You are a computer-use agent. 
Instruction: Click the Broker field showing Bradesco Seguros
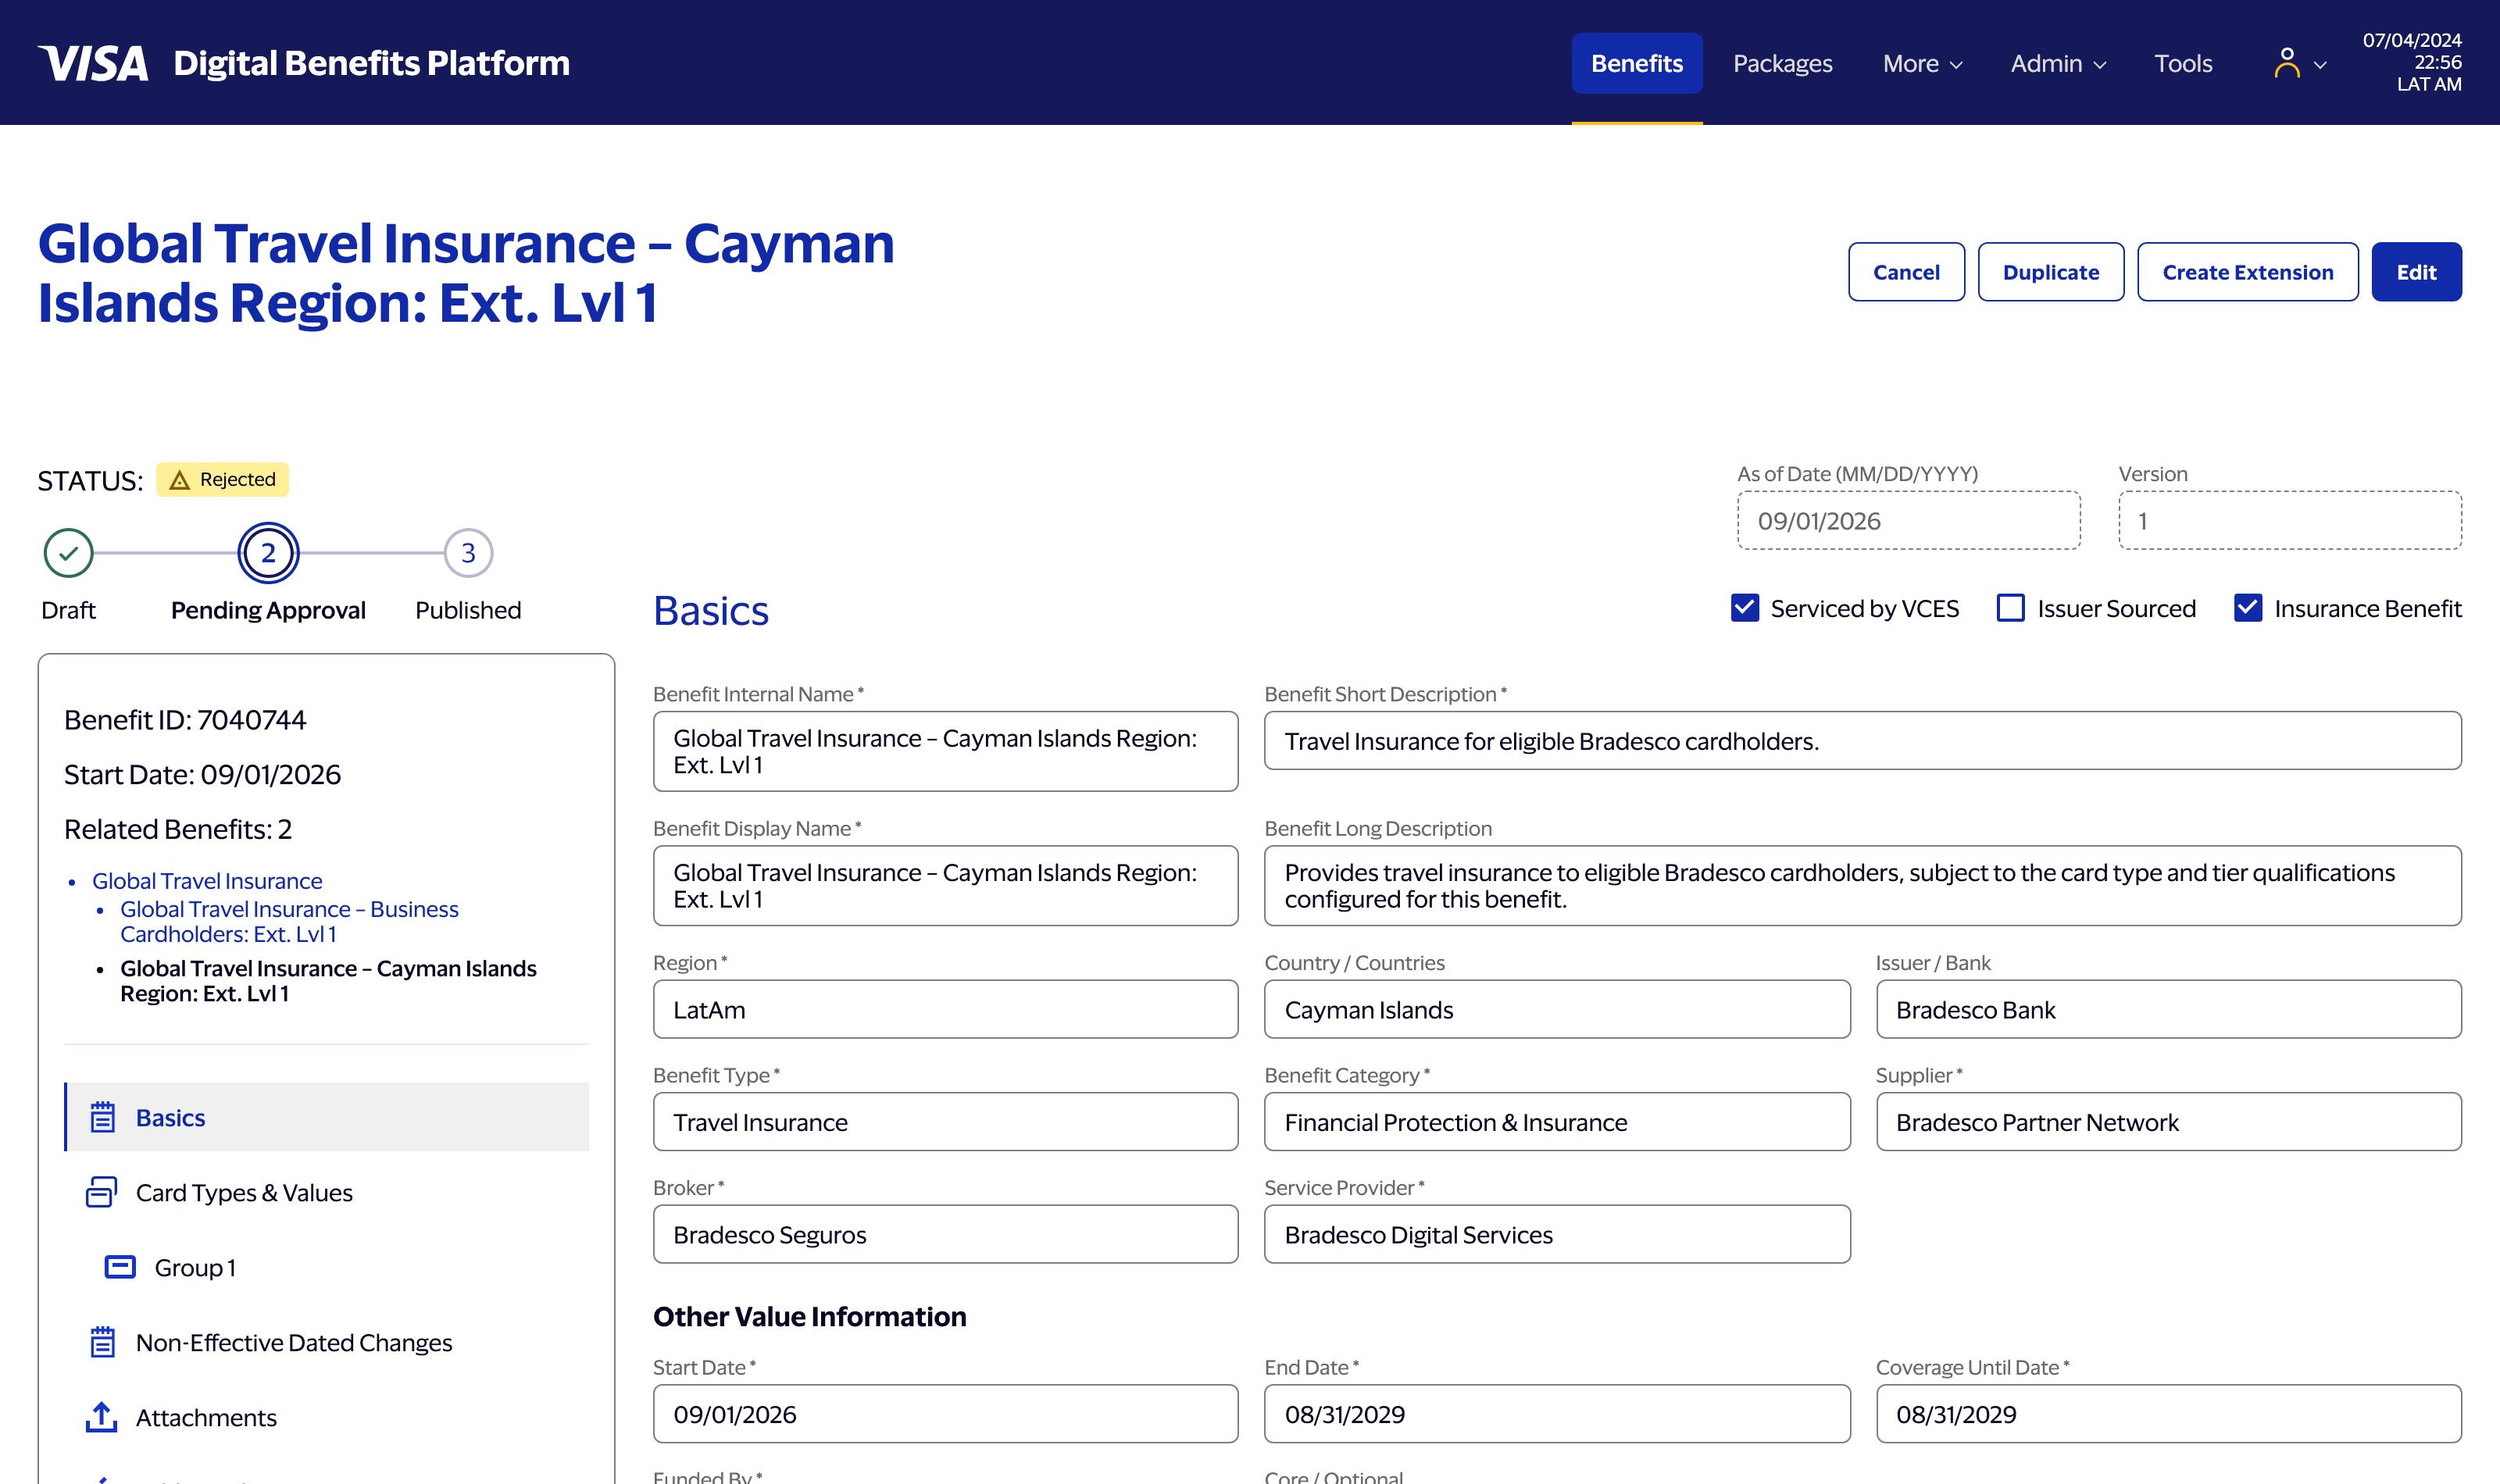tap(945, 1234)
